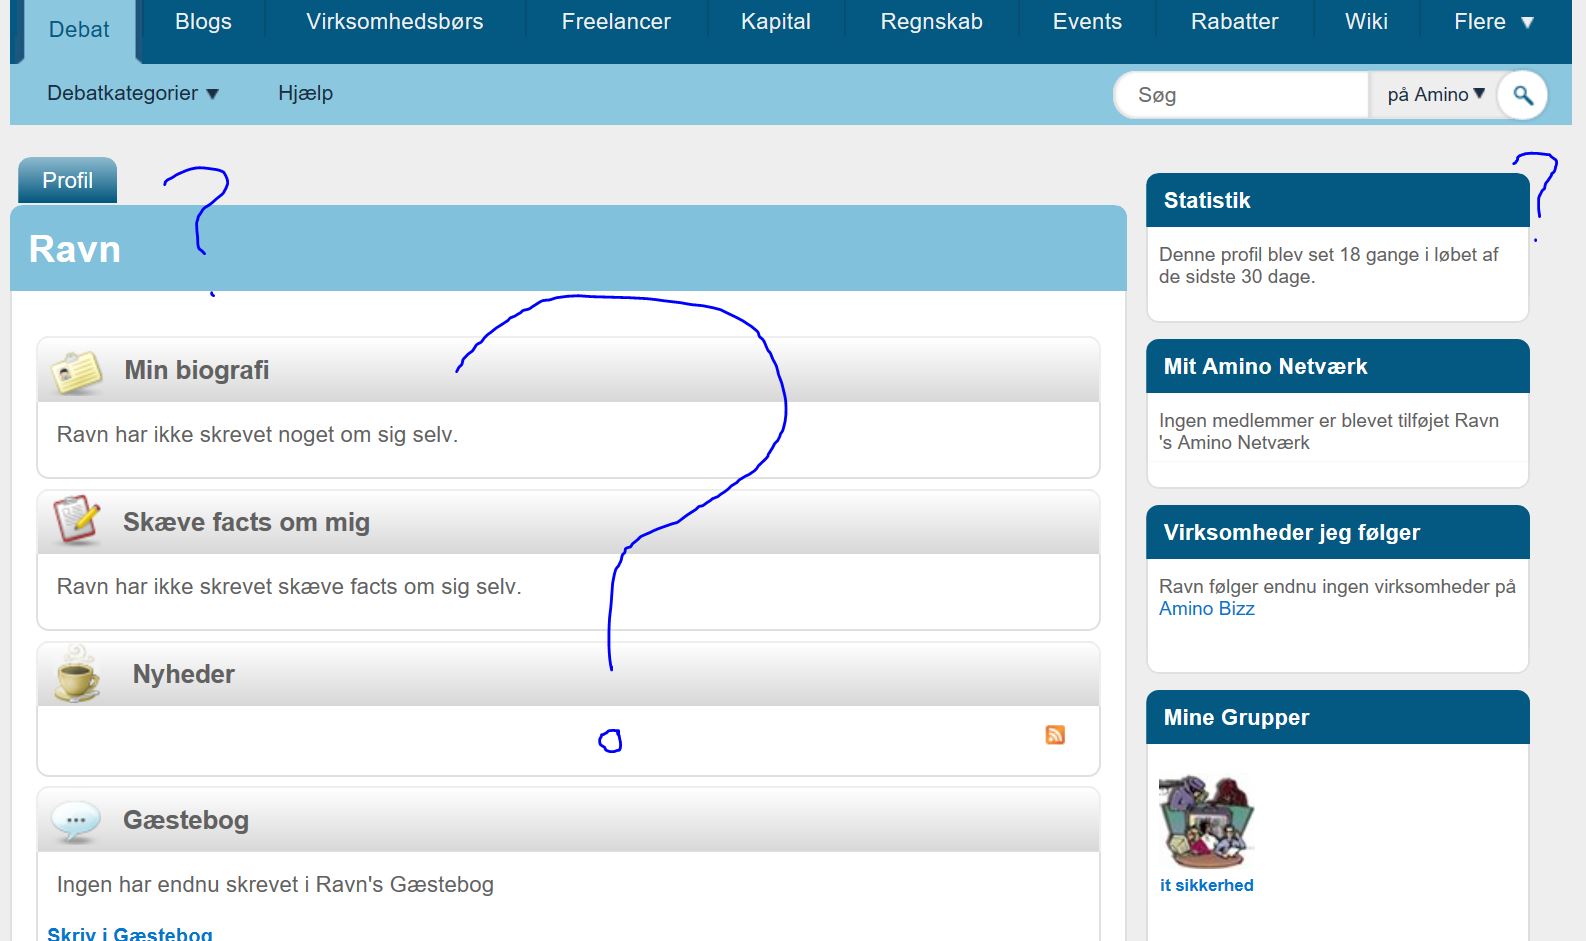1586x941 pixels.
Task: Click the Gæstebog speech bubble icon
Action: pyautogui.click(x=76, y=821)
